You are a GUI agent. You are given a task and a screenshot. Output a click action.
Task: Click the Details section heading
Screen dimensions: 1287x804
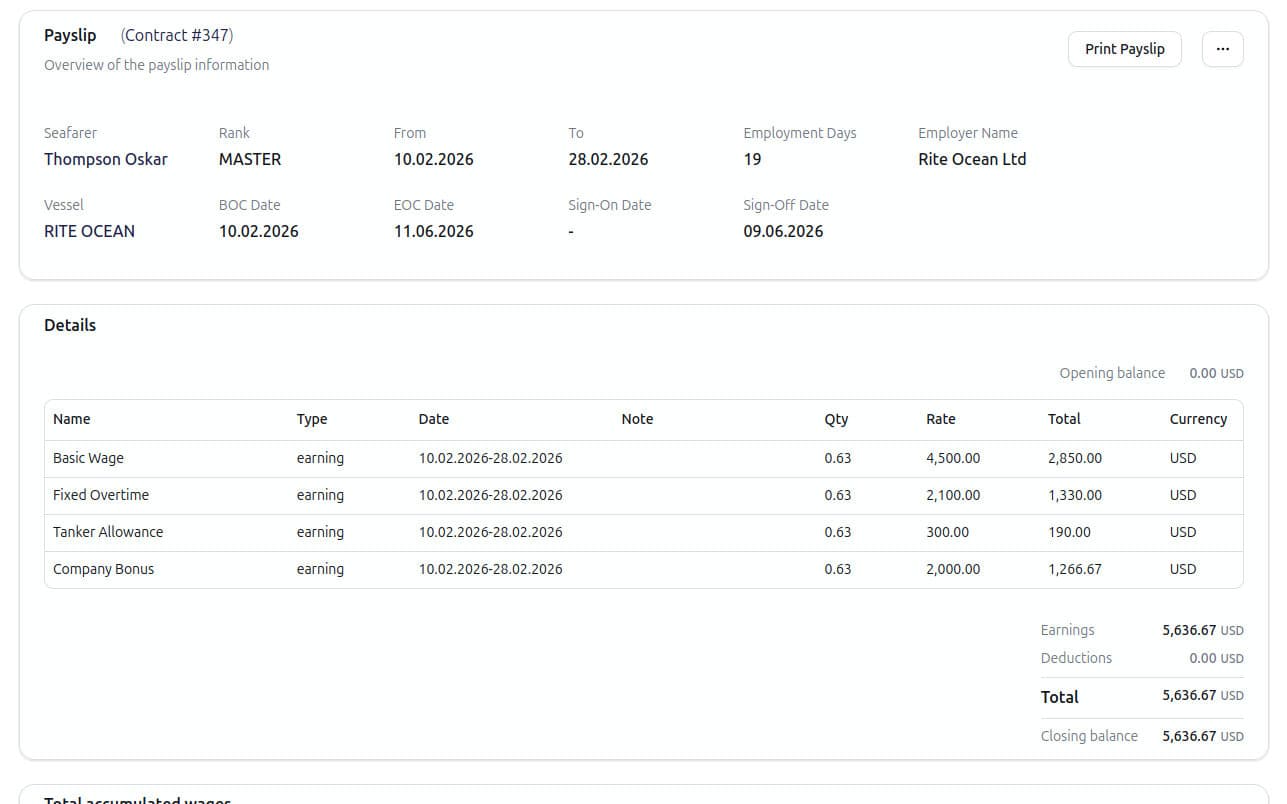point(70,325)
